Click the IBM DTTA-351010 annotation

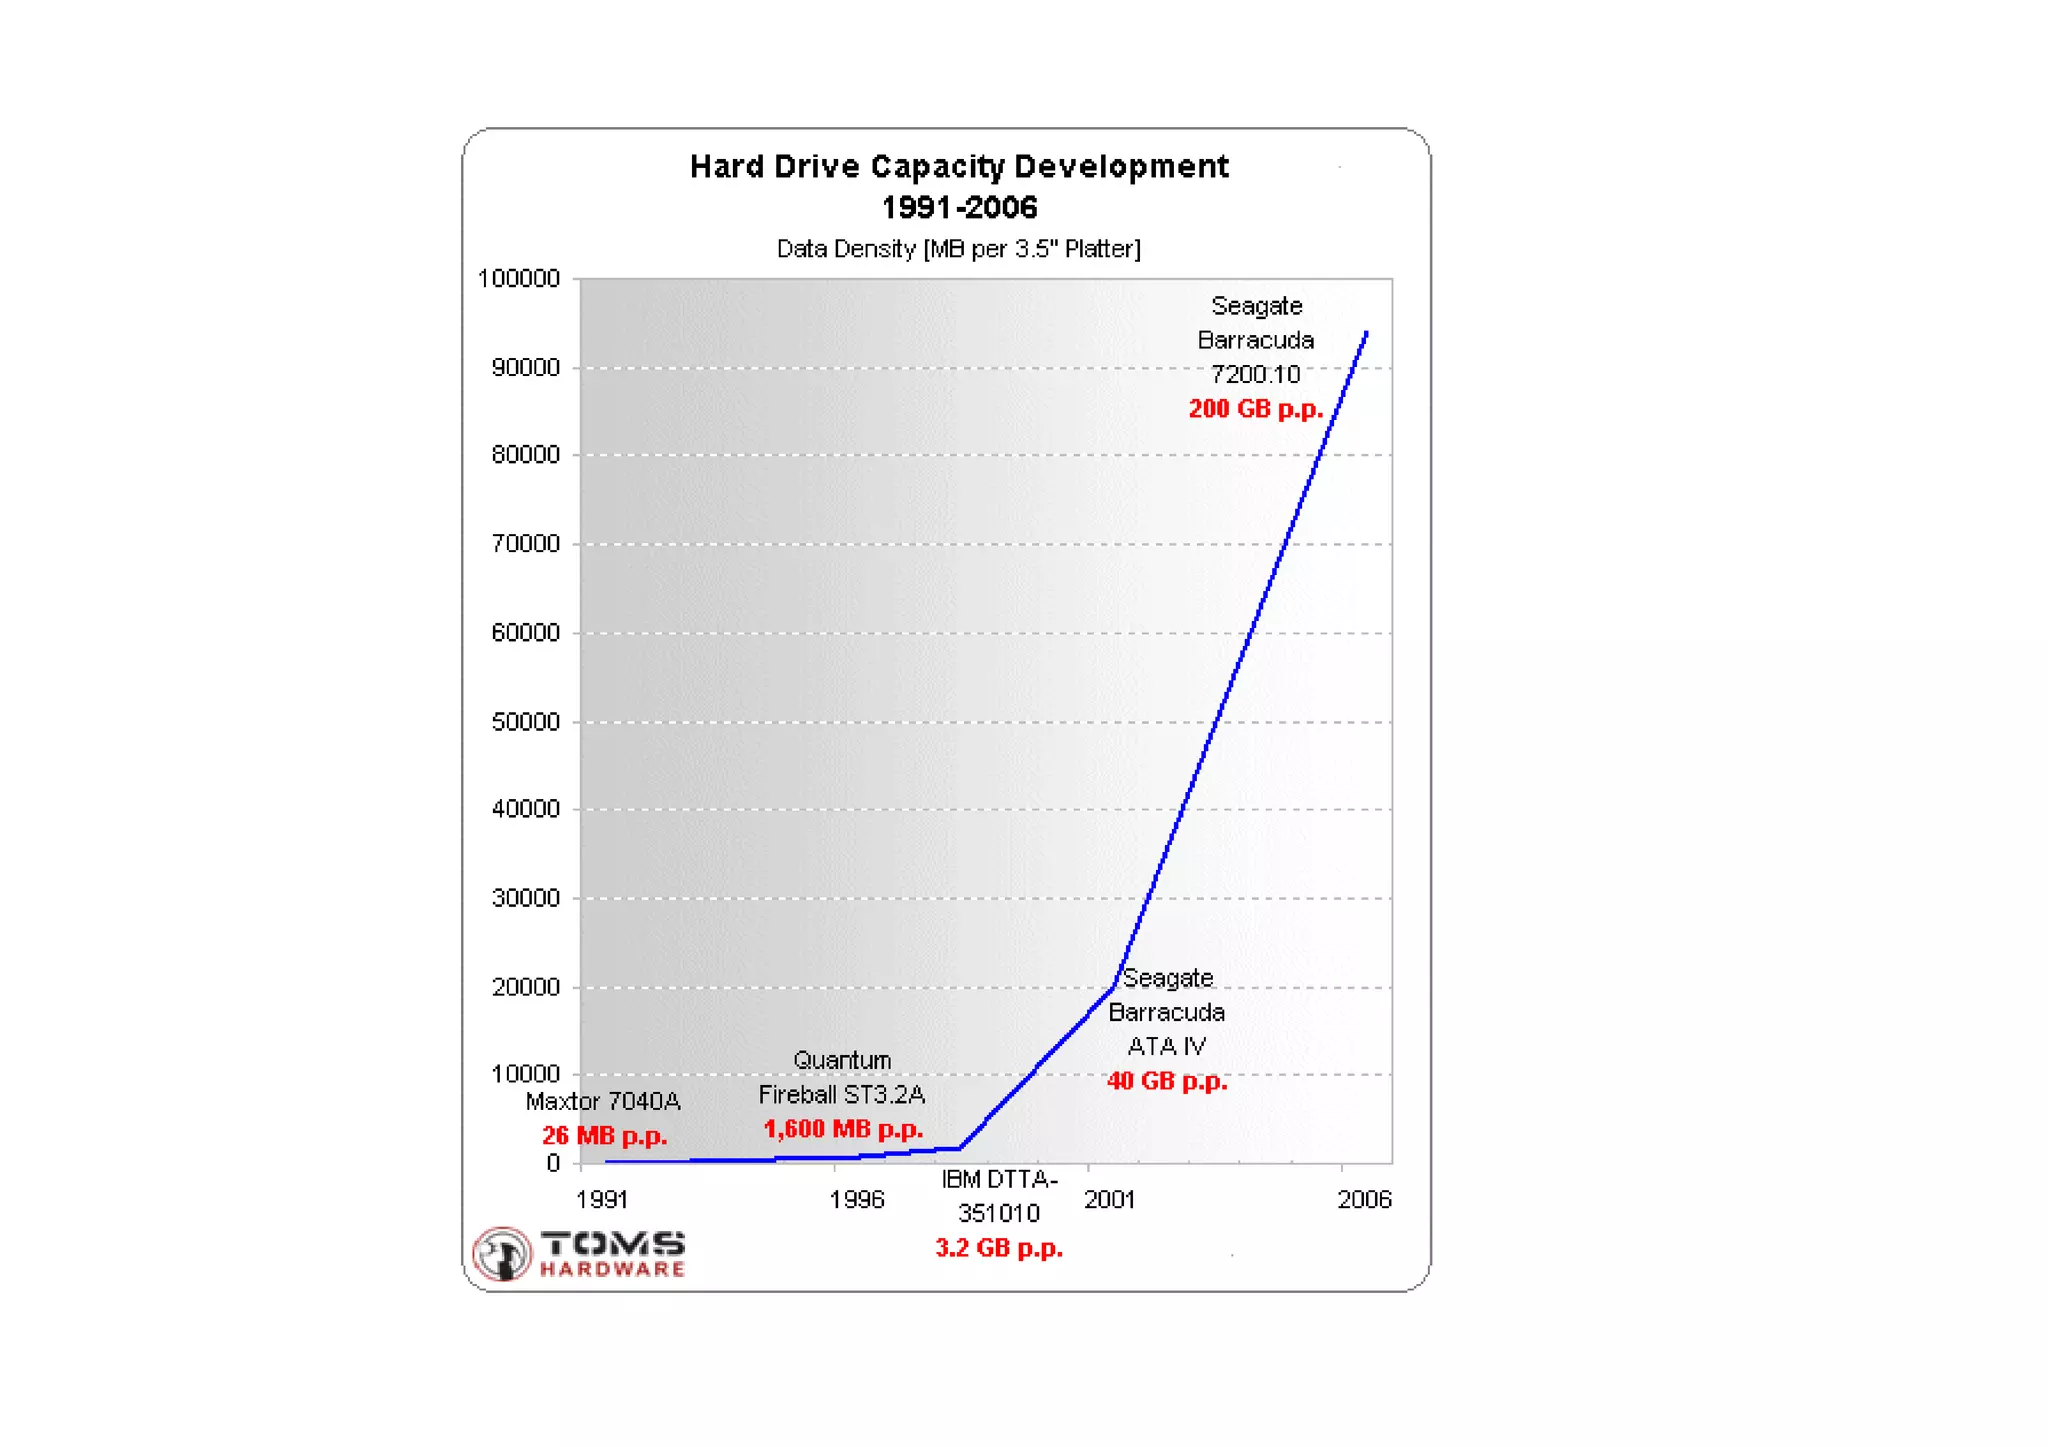coord(998,1196)
